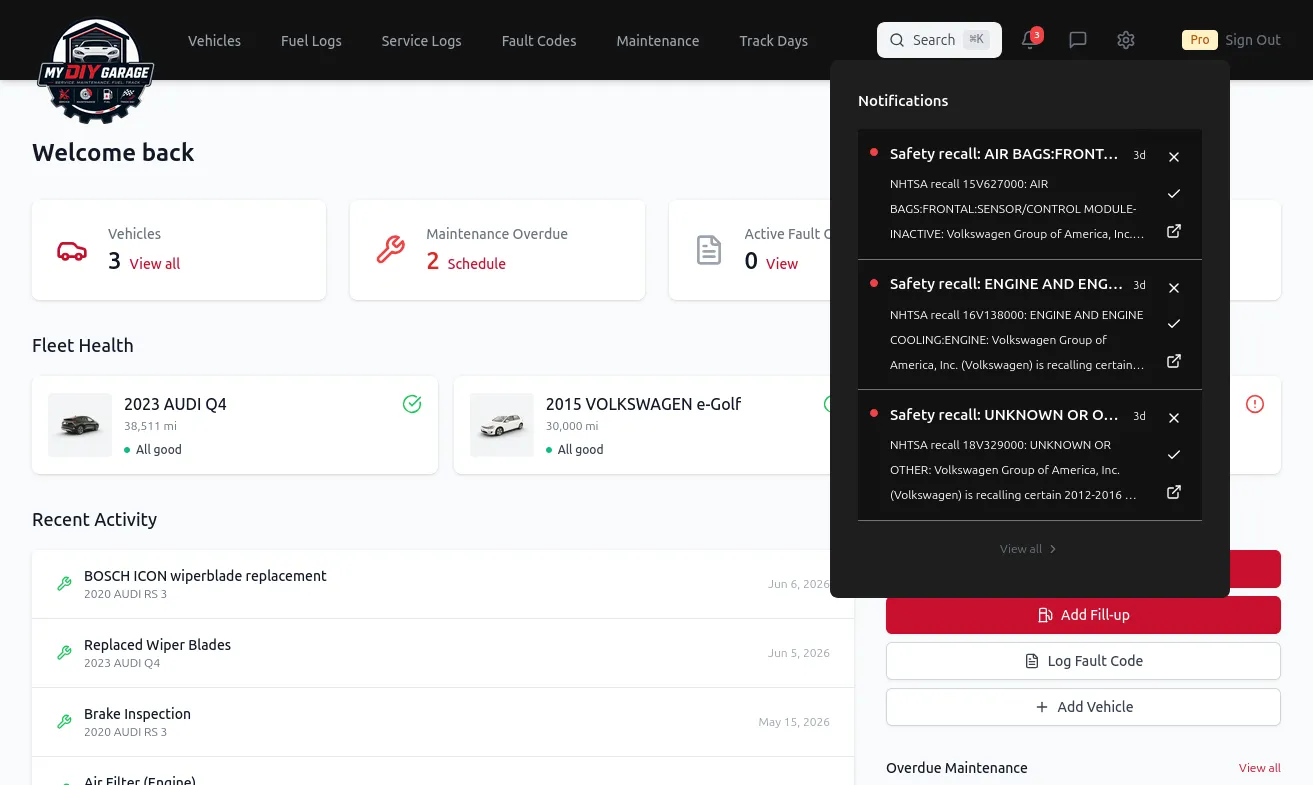Click the document icon in Active Fault card

709,250
